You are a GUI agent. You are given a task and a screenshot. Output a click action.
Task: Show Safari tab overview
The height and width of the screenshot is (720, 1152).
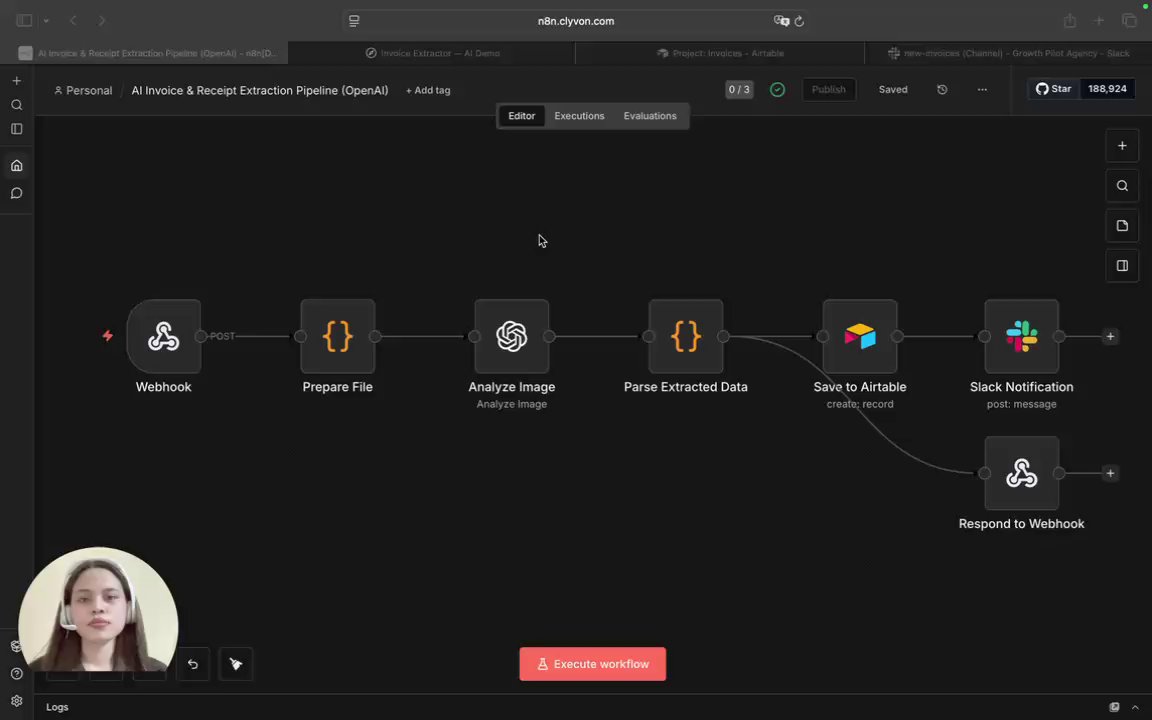click(x=1129, y=21)
